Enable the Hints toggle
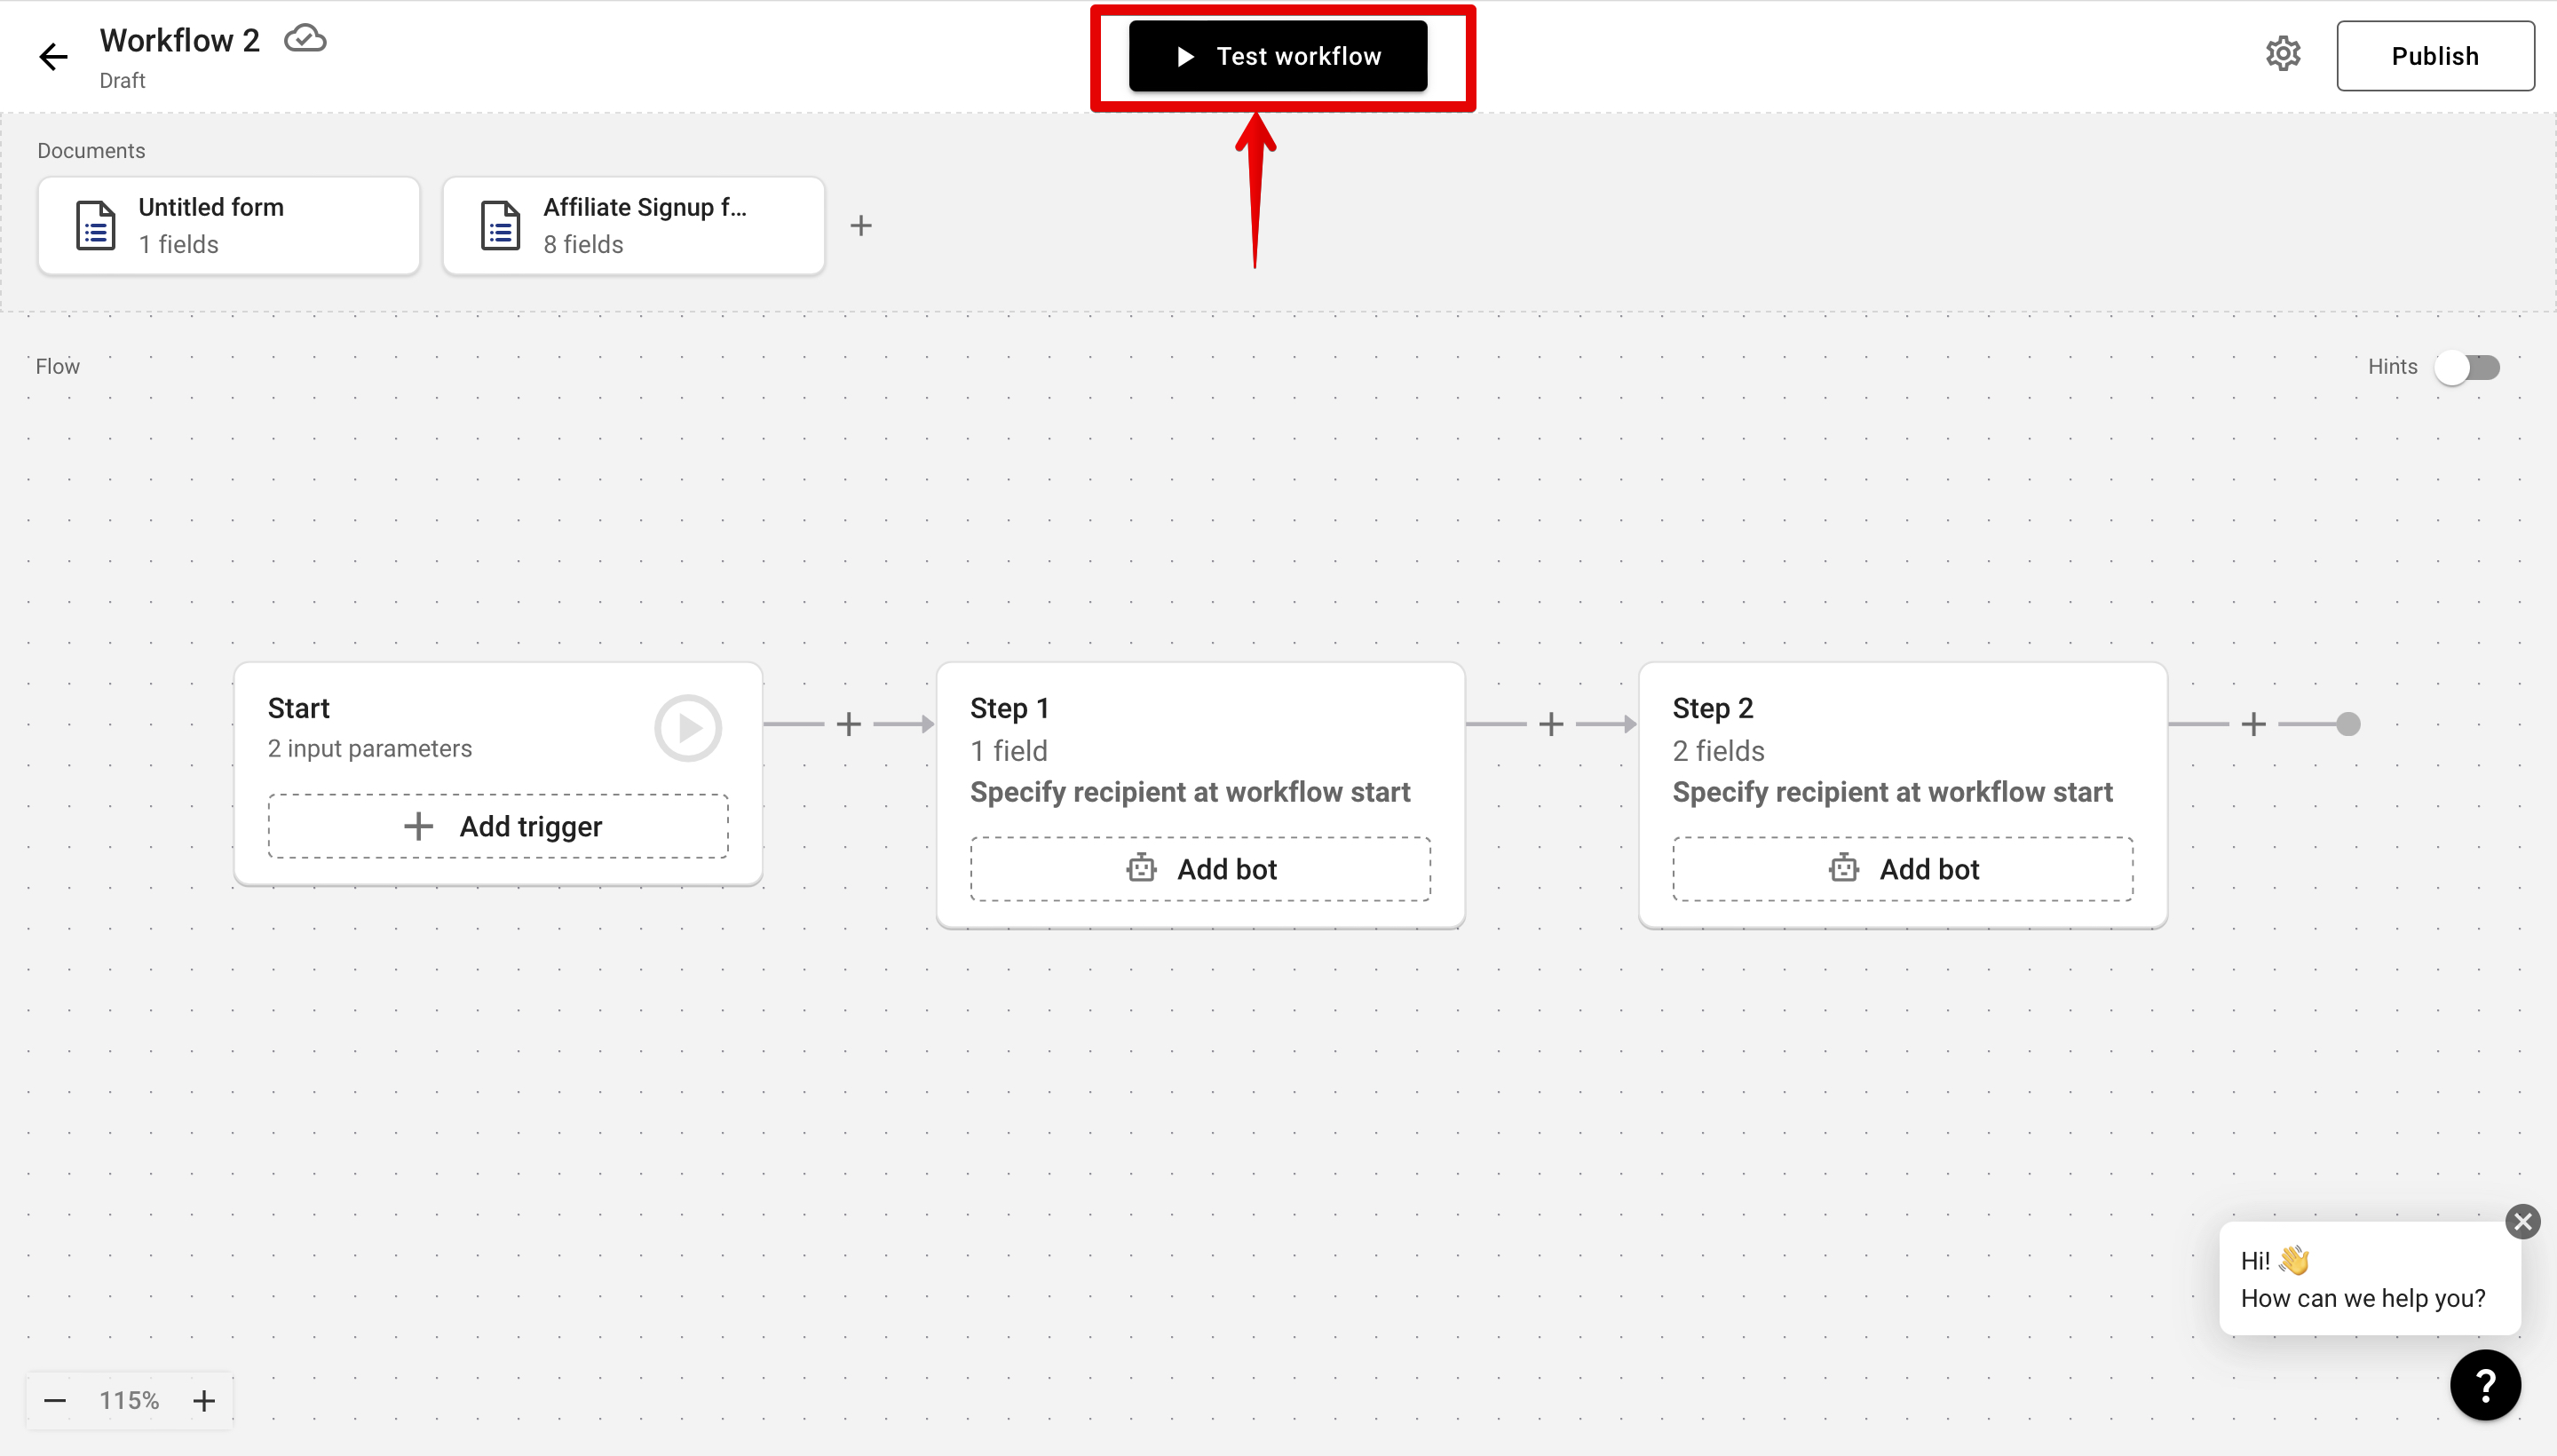2557x1456 pixels. 2467,367
